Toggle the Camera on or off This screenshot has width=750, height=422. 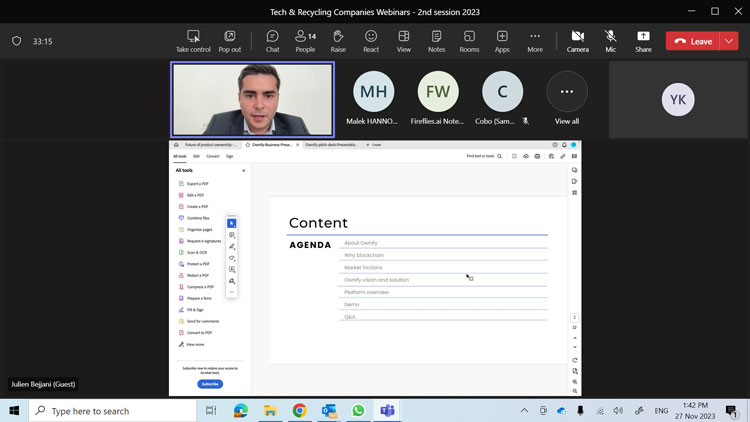click(x=577, y=40)
